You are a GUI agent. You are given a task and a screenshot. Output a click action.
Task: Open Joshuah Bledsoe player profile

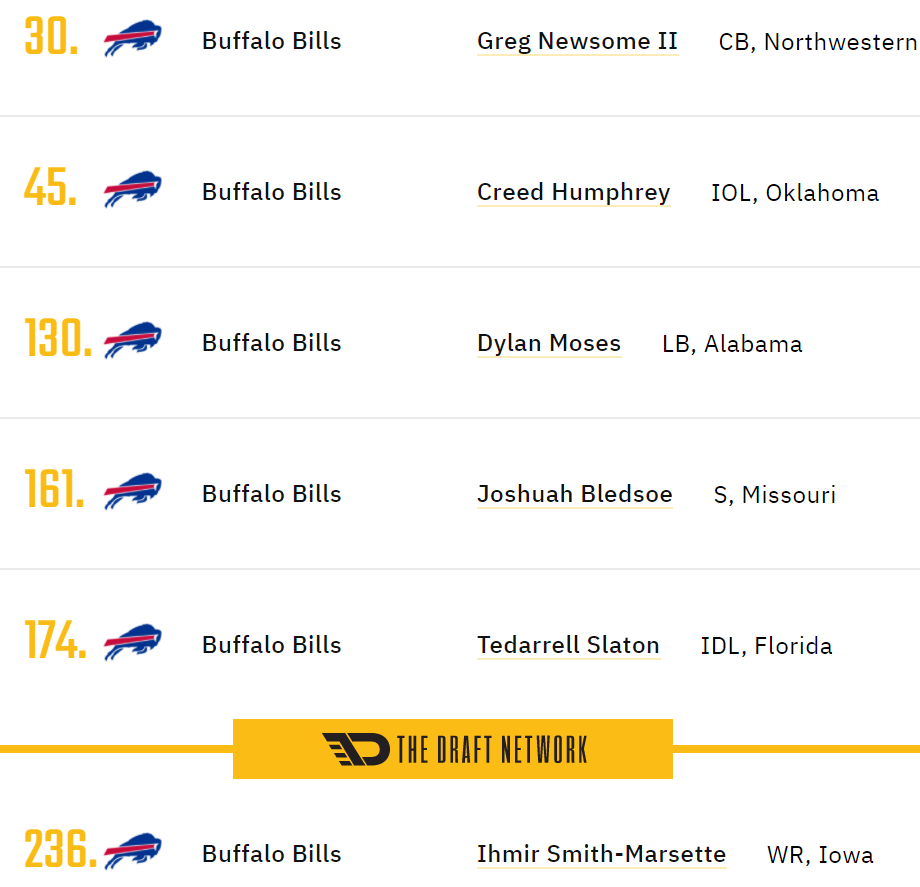[574, 494]
